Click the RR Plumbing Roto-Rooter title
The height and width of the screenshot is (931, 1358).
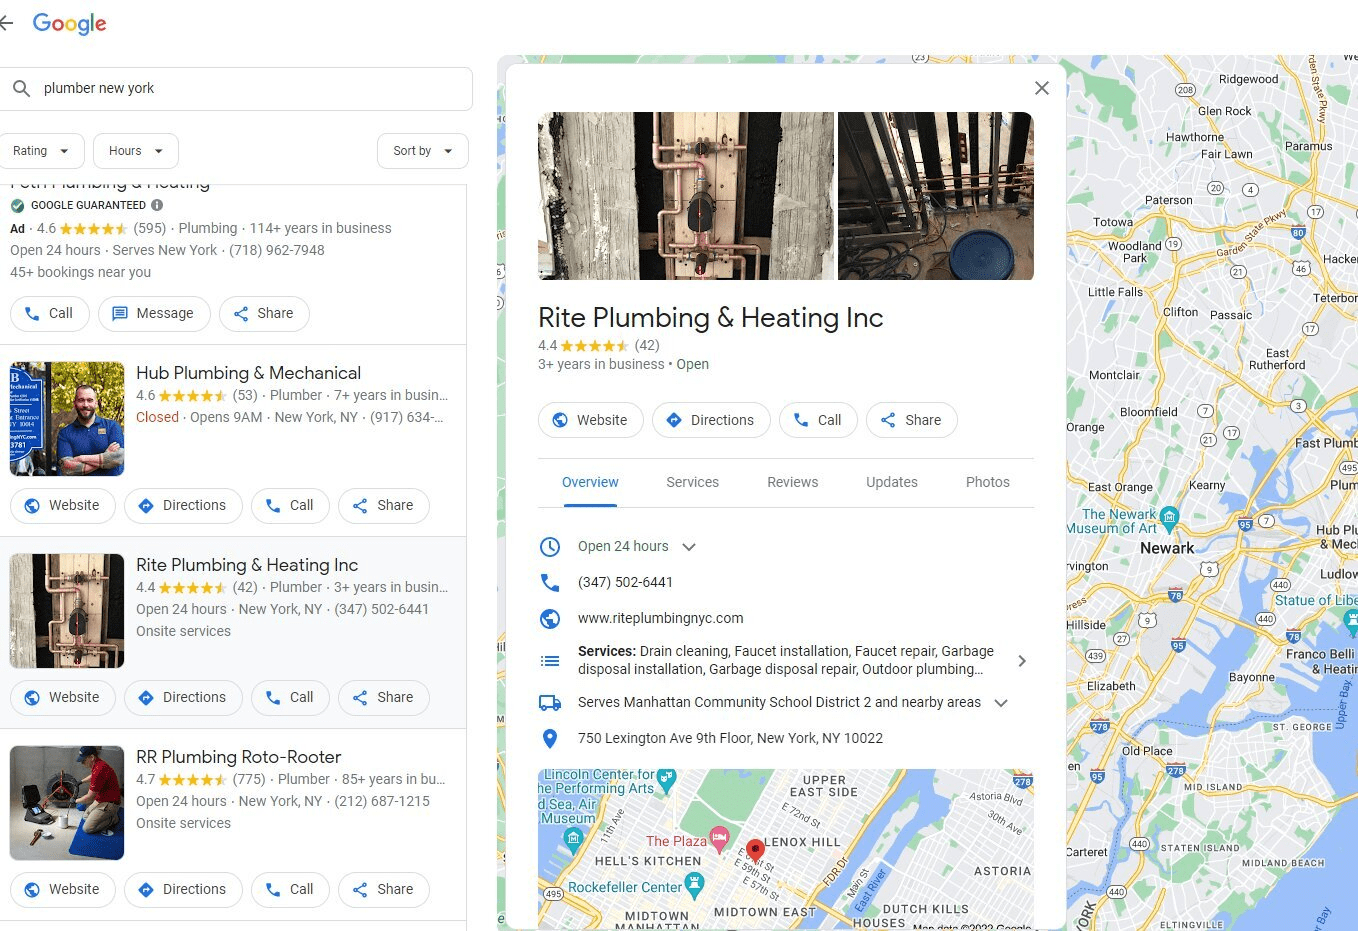238,757
